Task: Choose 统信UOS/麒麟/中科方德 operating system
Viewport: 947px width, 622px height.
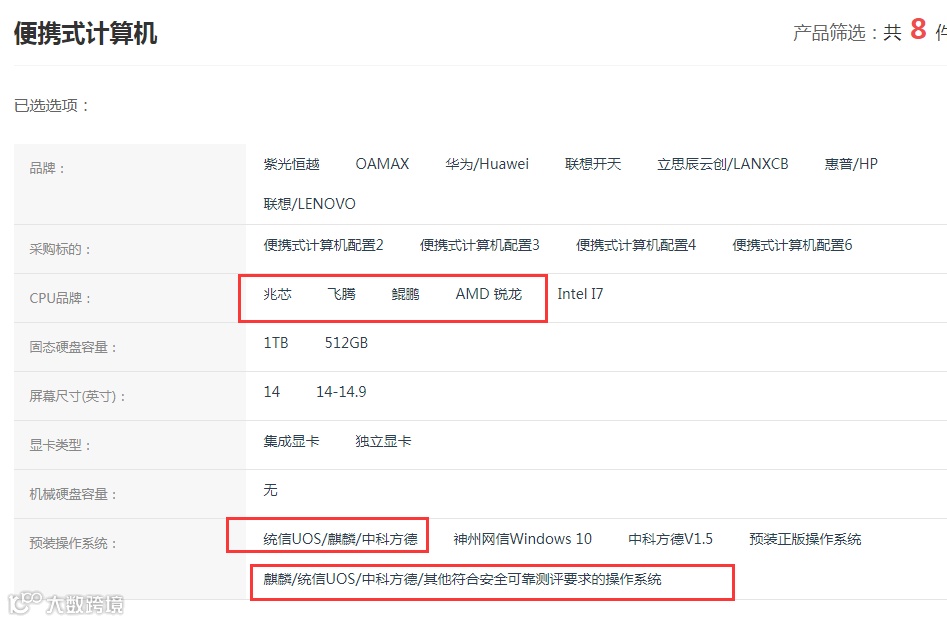Action: (x=341, y=539)
